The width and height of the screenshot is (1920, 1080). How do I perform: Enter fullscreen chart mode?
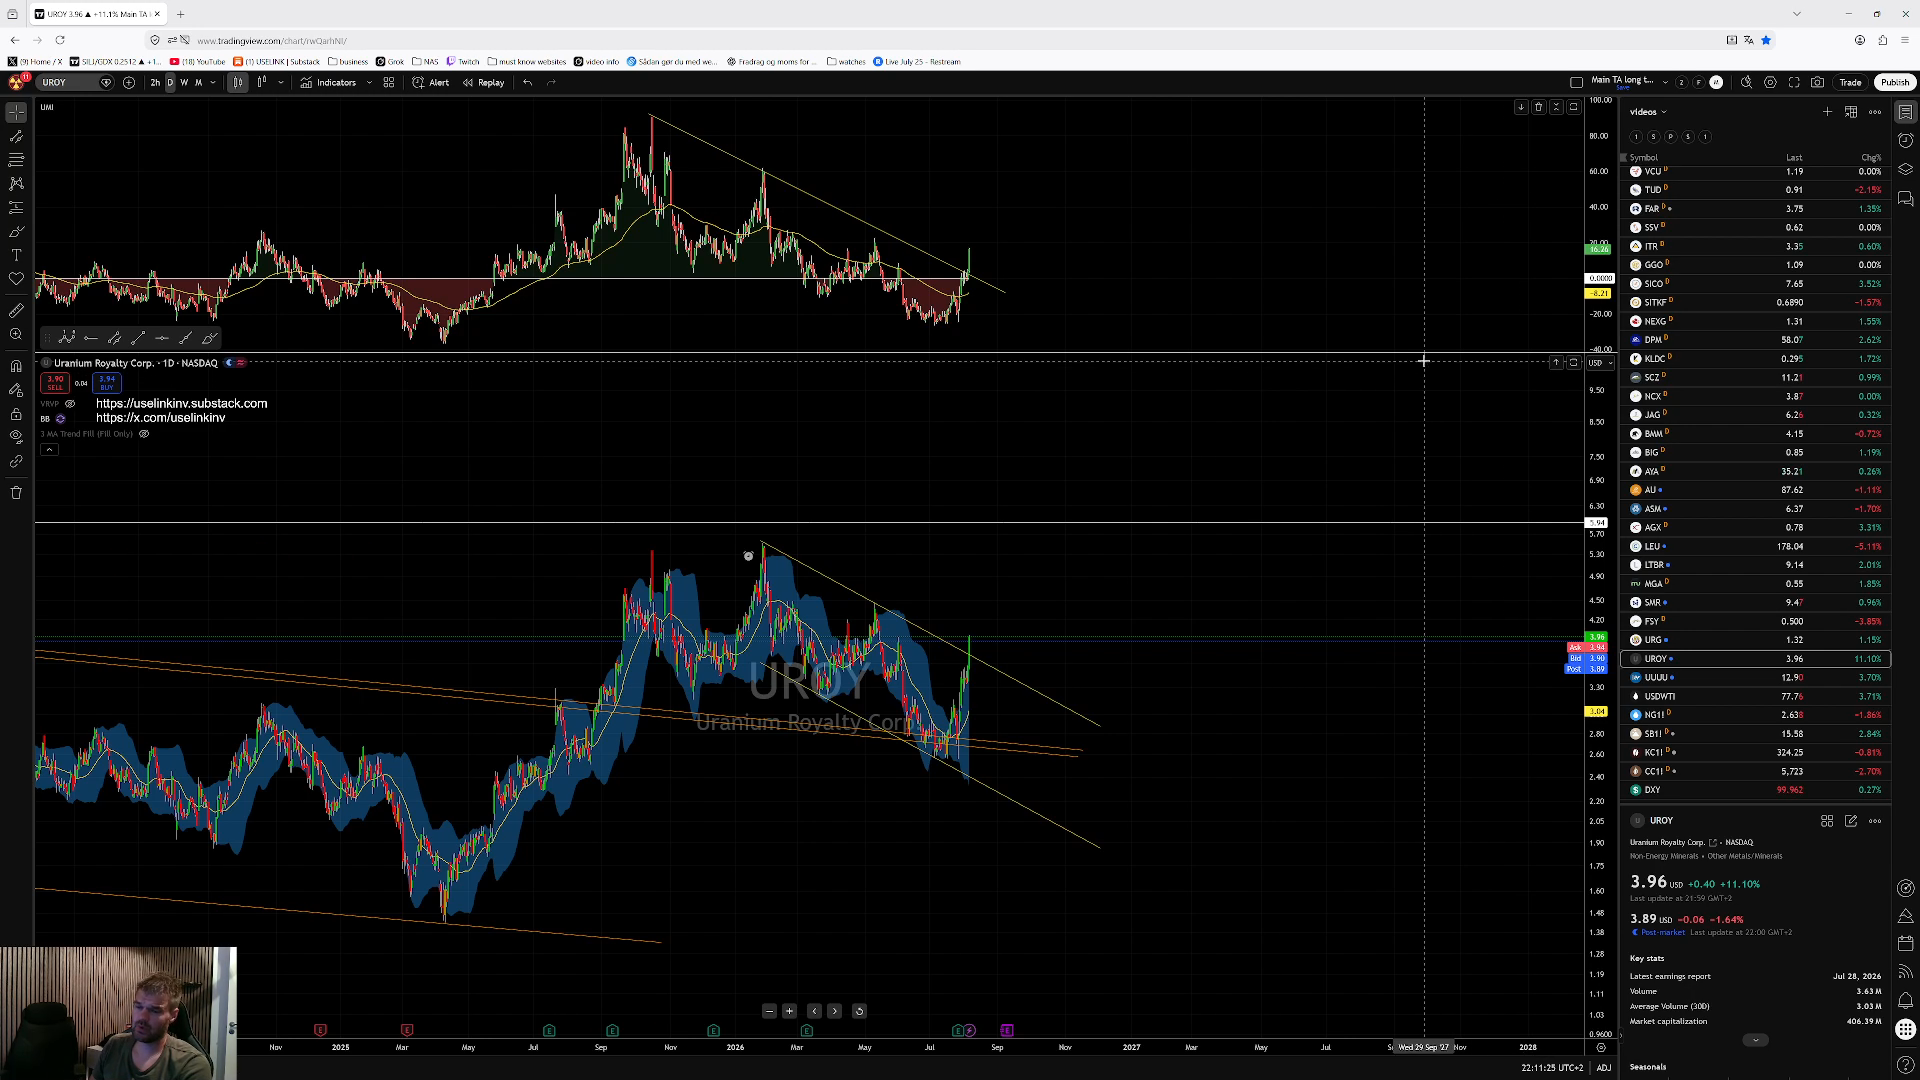point(1794,83)
